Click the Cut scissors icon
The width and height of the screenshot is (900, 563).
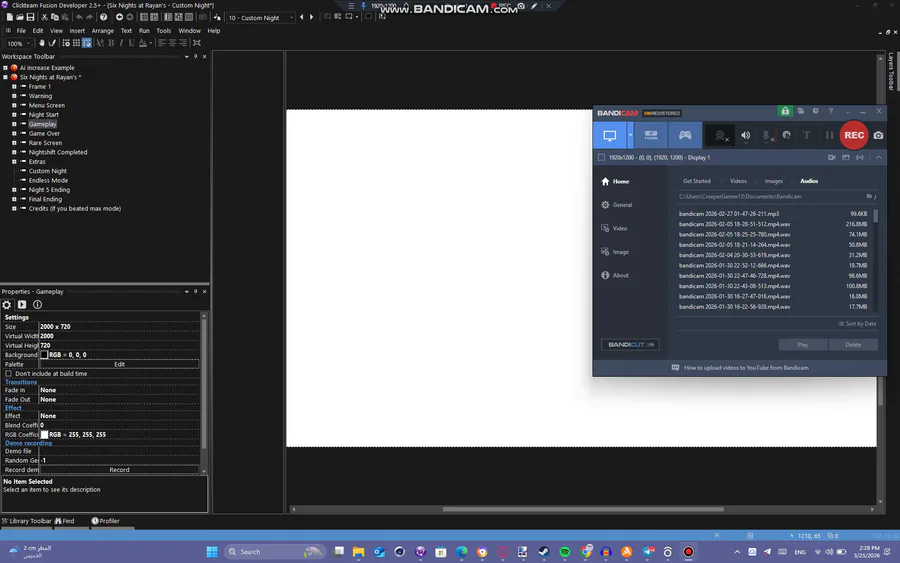click(44, 17)
